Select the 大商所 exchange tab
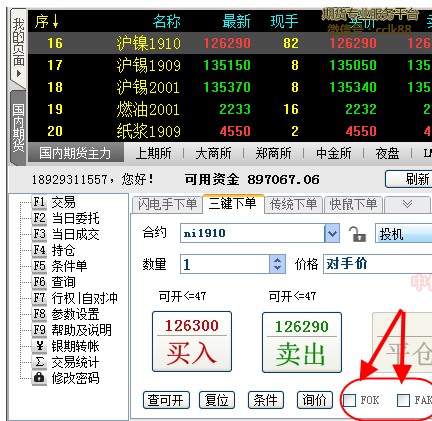Viewport: 432px width, 421px height. click(x=213, y=153)
